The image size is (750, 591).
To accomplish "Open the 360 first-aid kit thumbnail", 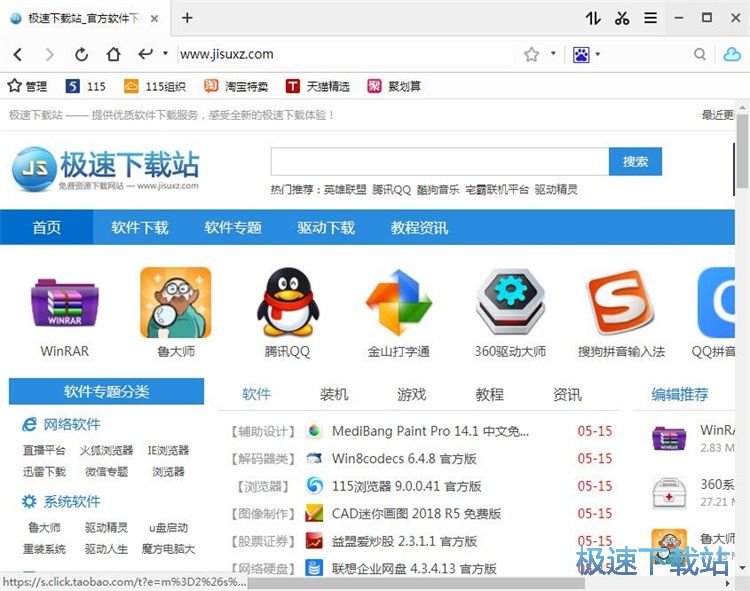I will pos(669,493).
